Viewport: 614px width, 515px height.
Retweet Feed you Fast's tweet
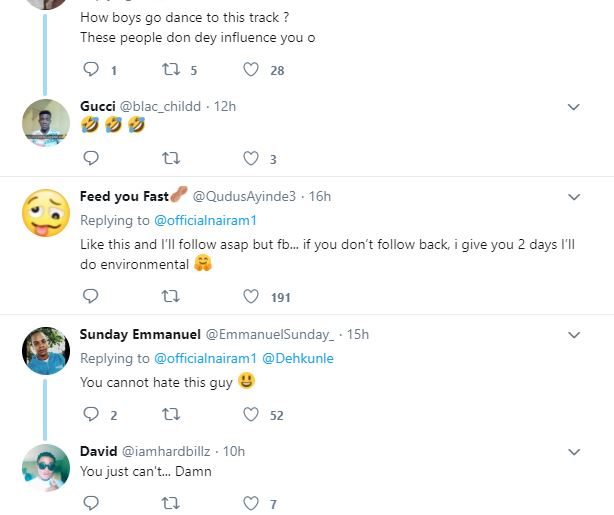171,296
